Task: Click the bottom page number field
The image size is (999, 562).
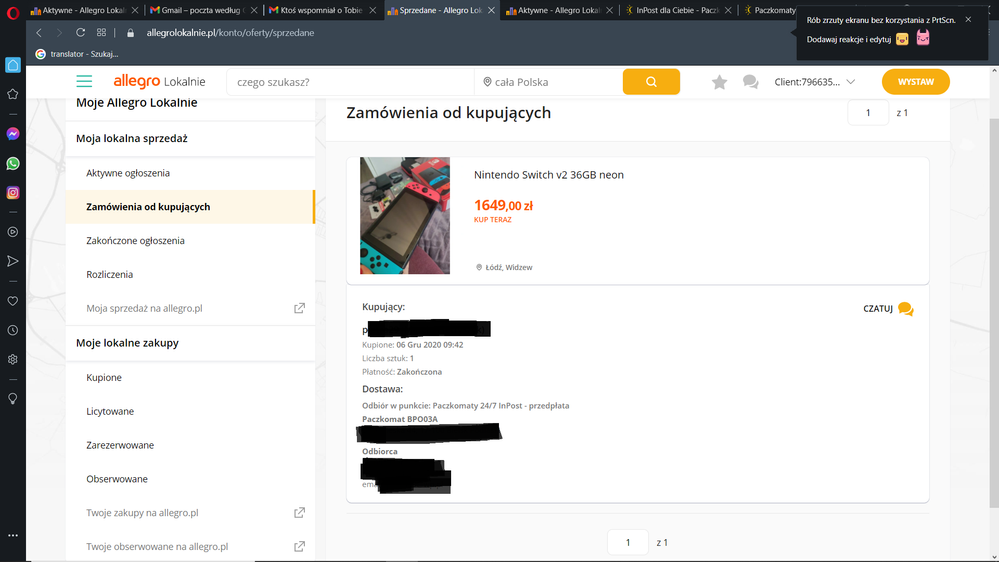Action: pos(628,543)
